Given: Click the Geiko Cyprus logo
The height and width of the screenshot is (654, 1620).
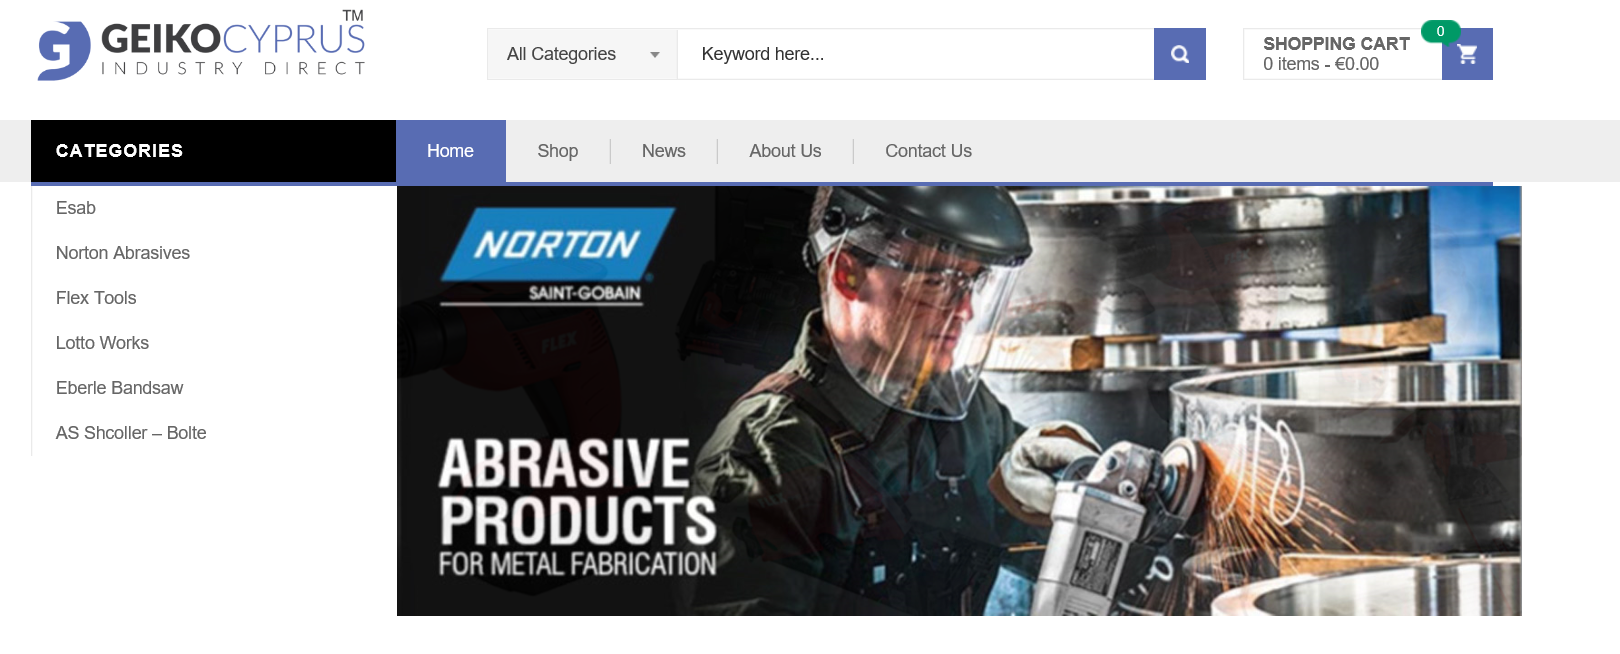Looking at the screenshot, I should click(202, 49).
